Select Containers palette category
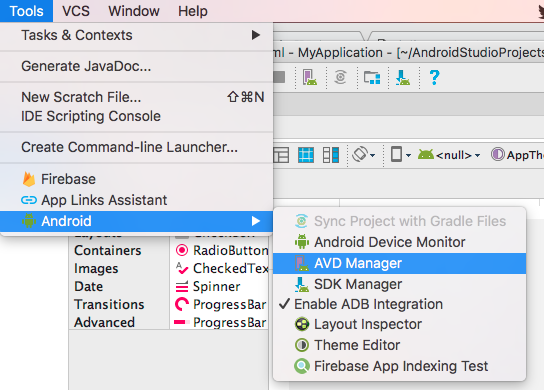Image resolution: width=544 pixels, height=390 pixels. pos(108,251)
